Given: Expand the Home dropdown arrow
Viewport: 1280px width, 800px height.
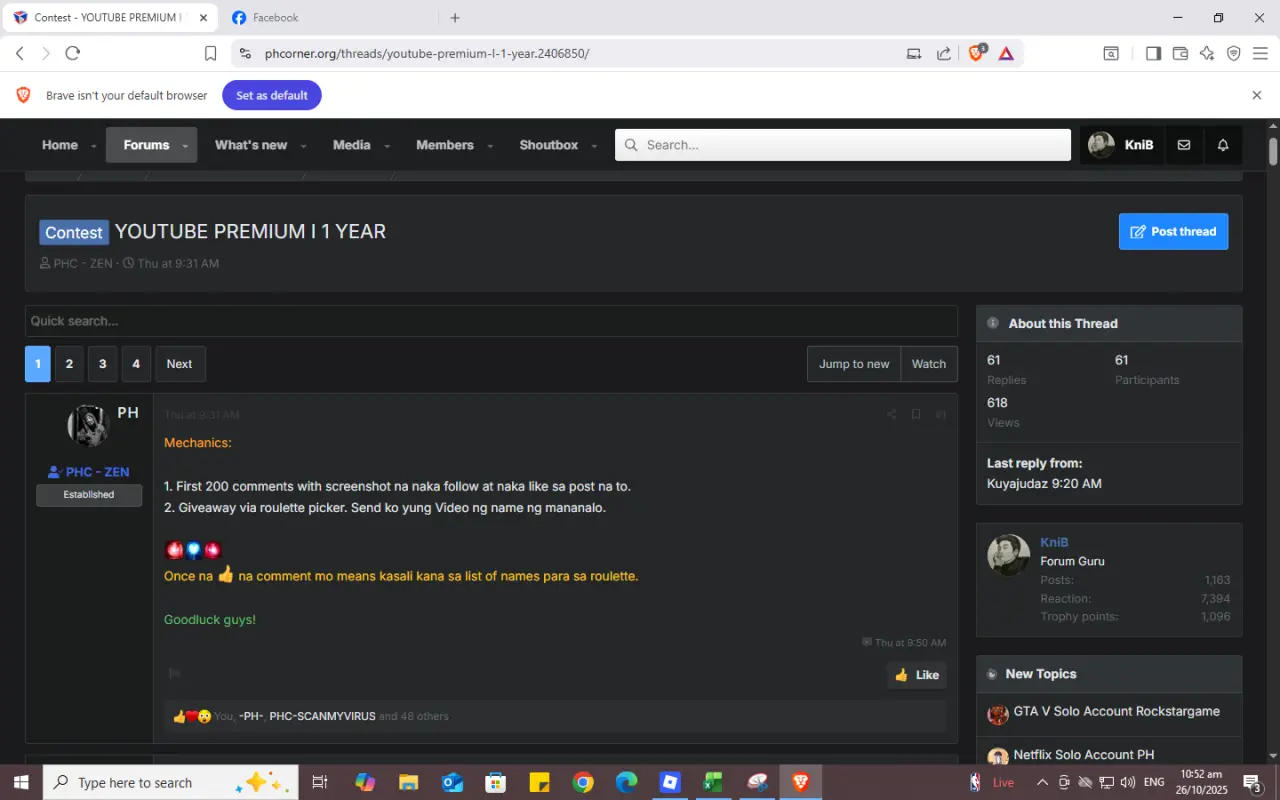Looking at the screenshot, I should coord(94,146).
